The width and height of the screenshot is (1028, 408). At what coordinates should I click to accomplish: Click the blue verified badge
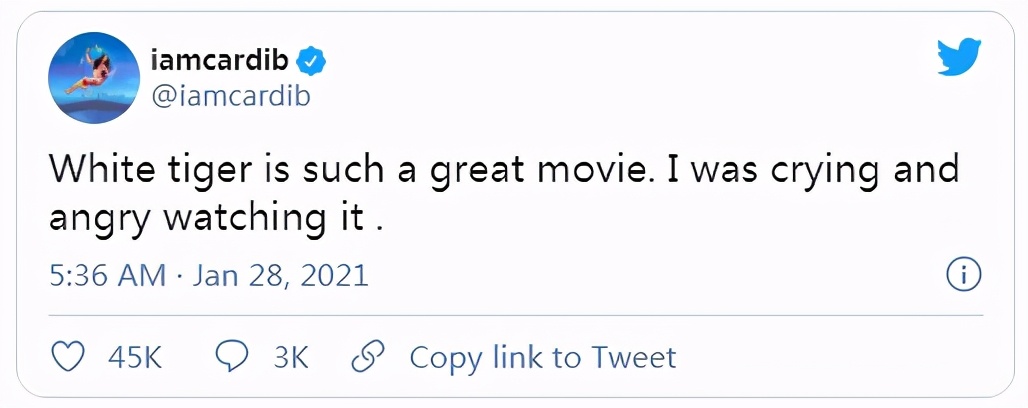coord(314,61)
